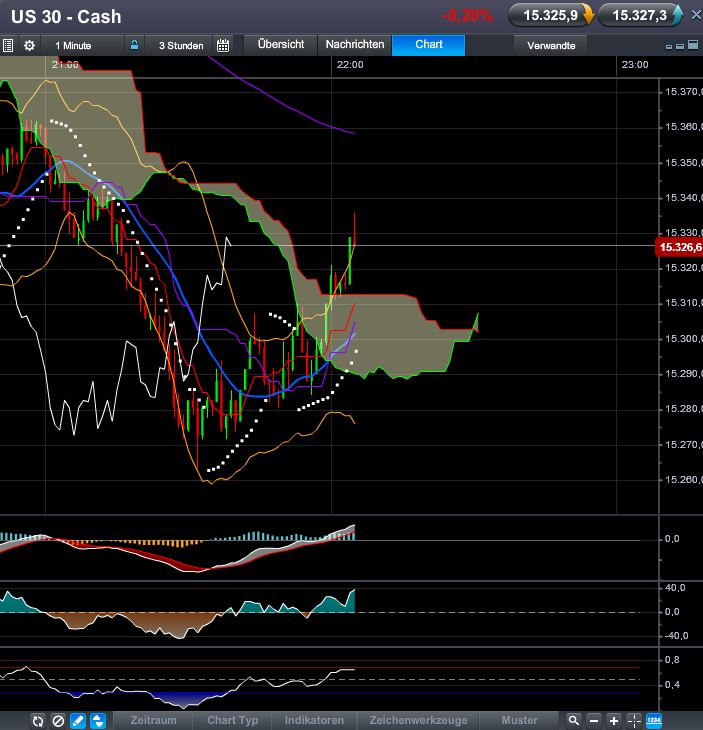The width and height of the screenshot is (703, 730).
Task: Open the Chart Typ menu
Action: tap(232, 720)
